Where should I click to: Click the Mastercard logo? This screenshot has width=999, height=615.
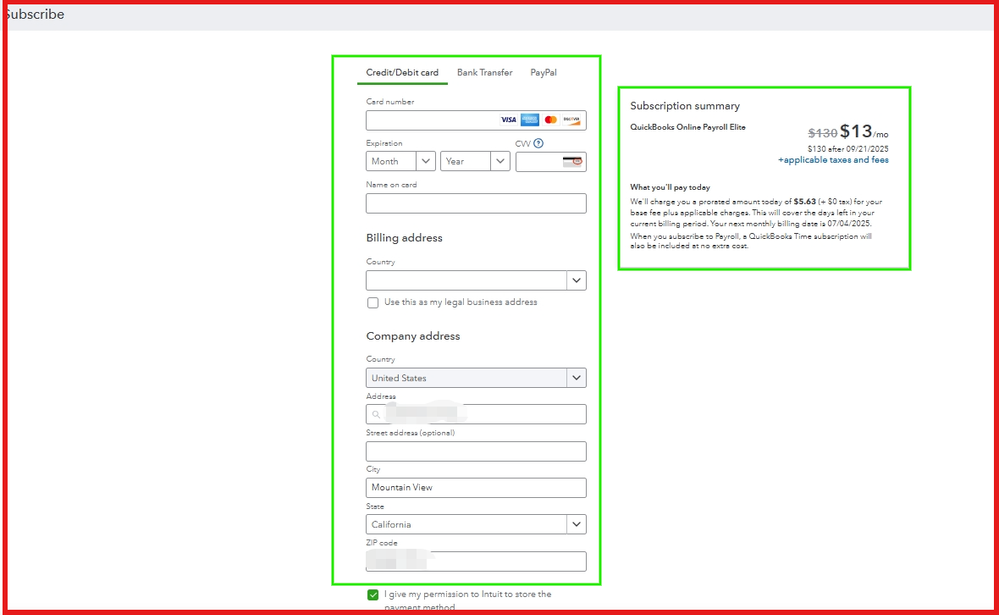551,120
